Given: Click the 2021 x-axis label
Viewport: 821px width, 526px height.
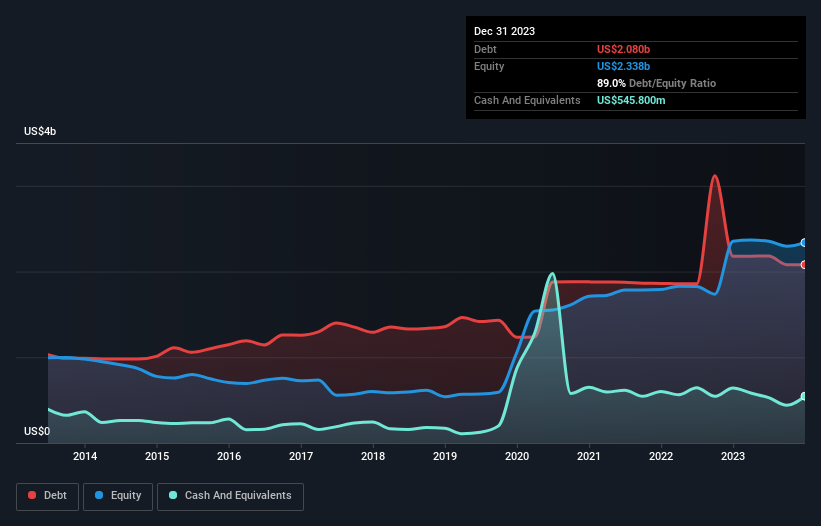Looking at the screenshot, I should click(589, 456).
